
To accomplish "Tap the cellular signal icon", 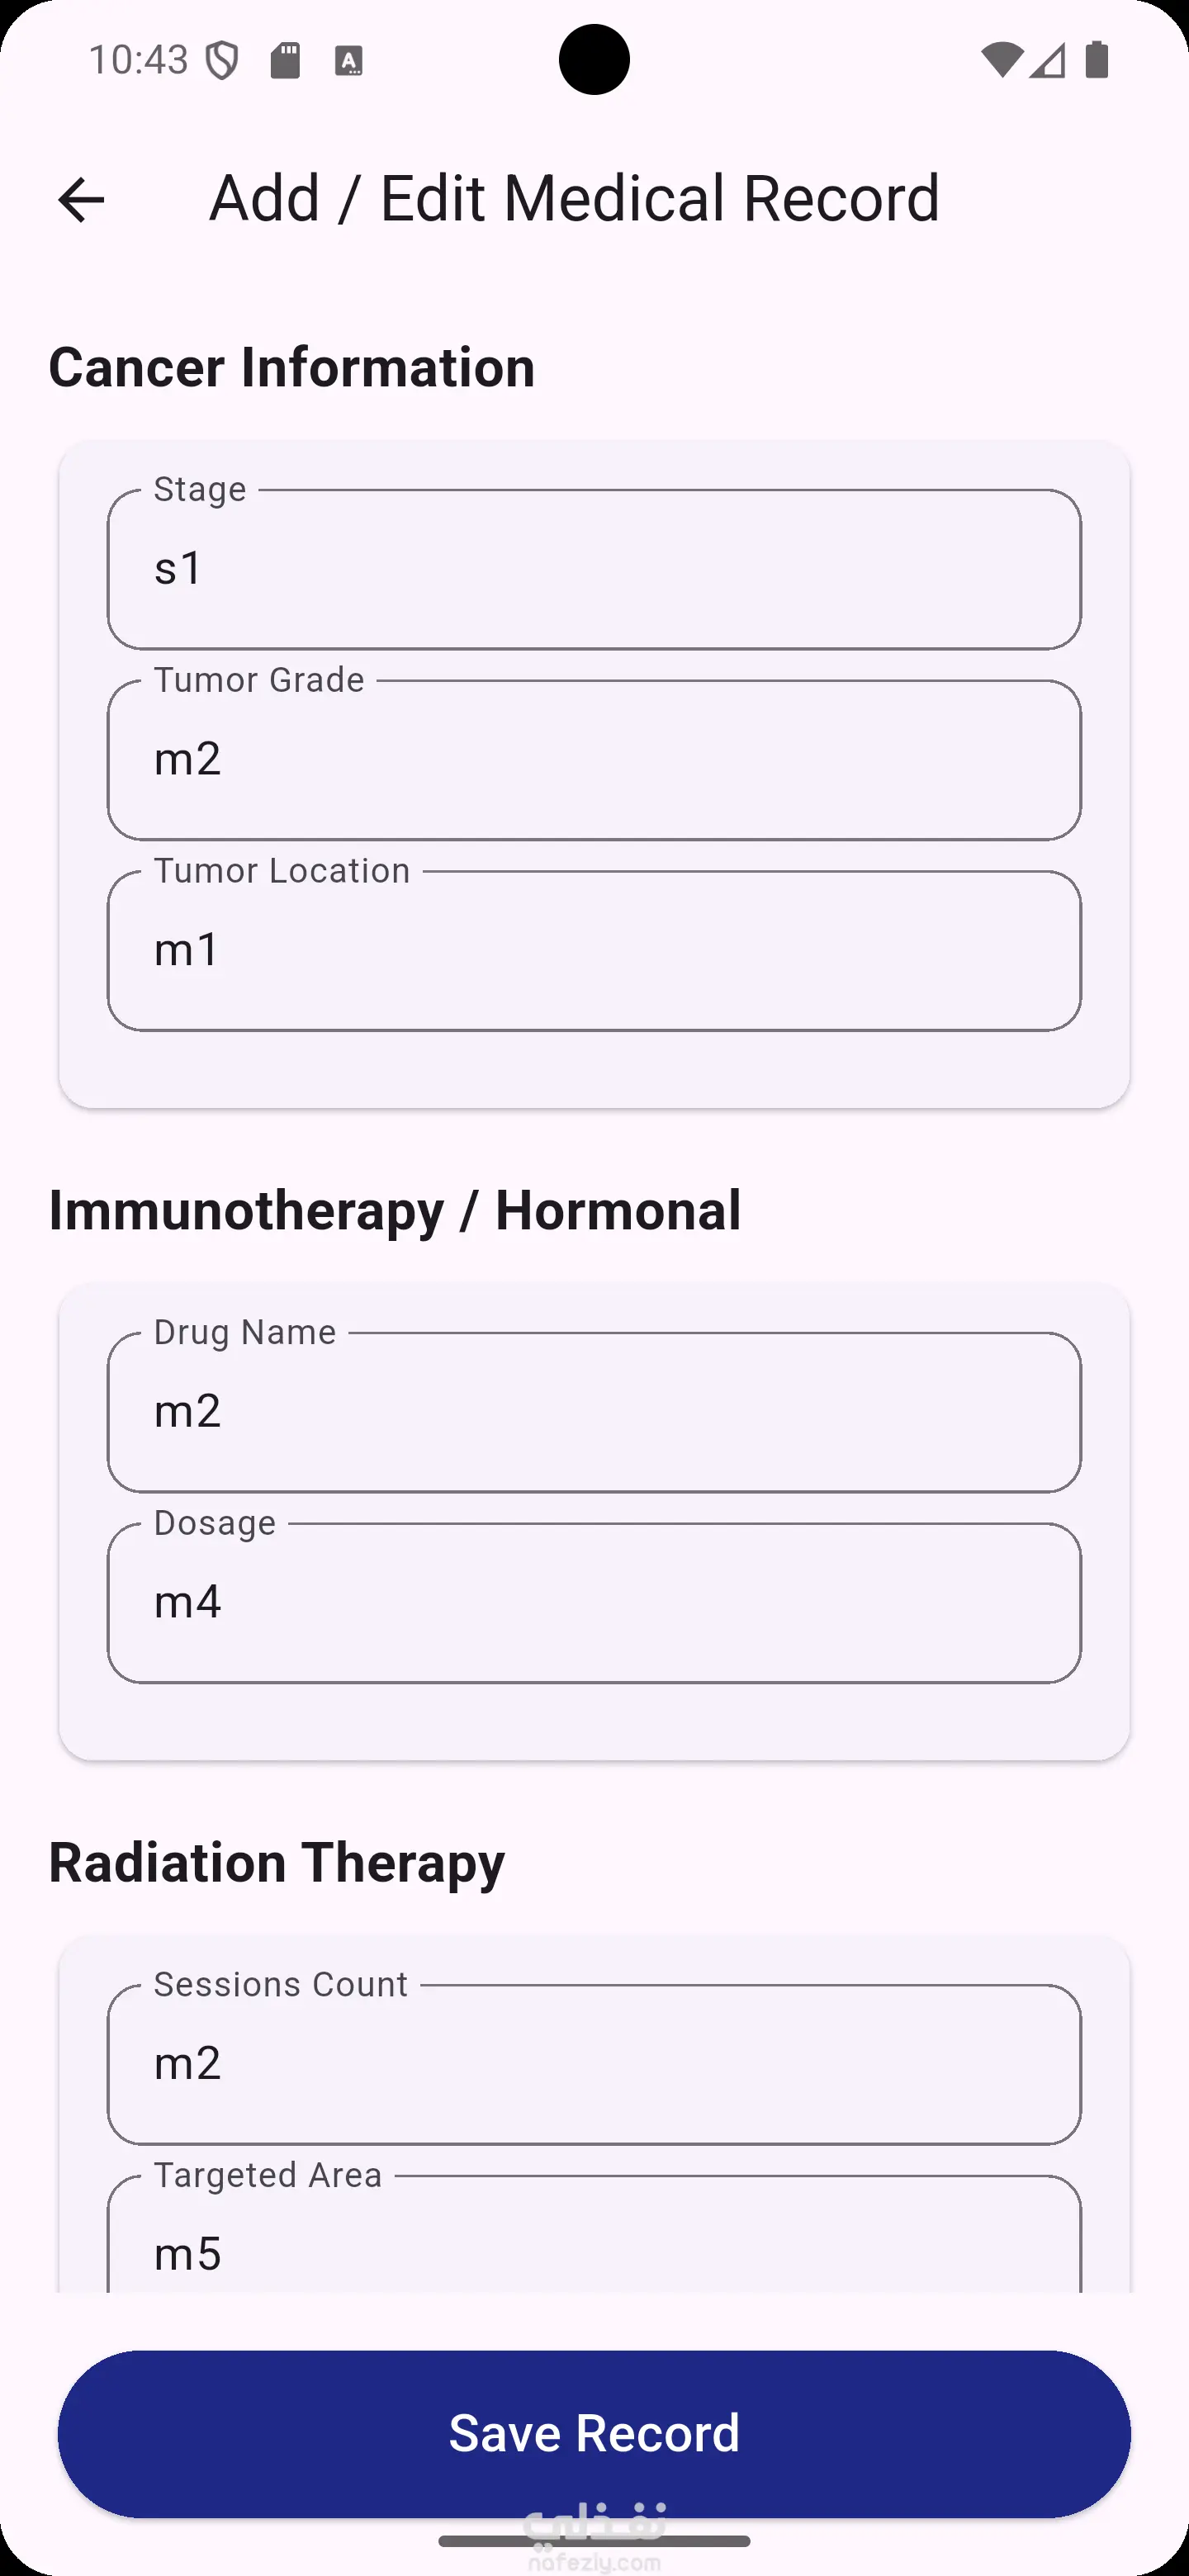I will pos(1048,60).
